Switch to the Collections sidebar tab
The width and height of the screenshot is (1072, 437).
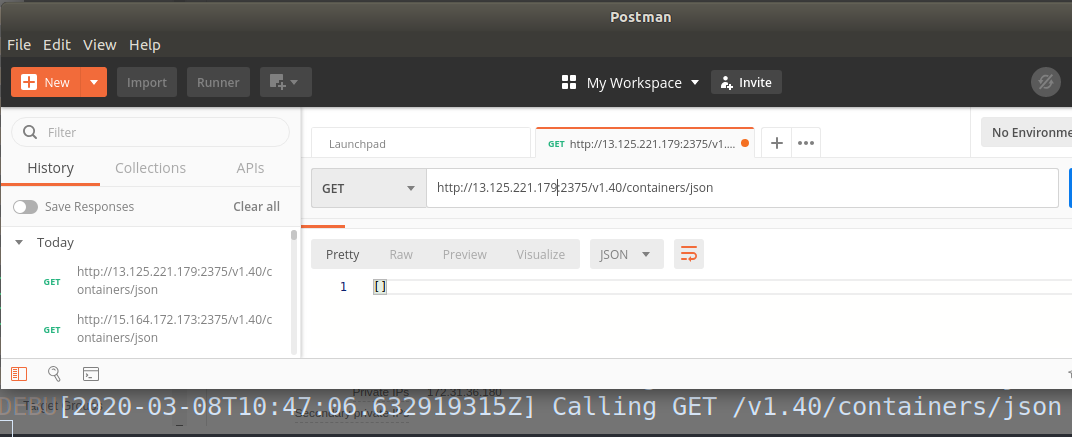click(x=150, y=168)
